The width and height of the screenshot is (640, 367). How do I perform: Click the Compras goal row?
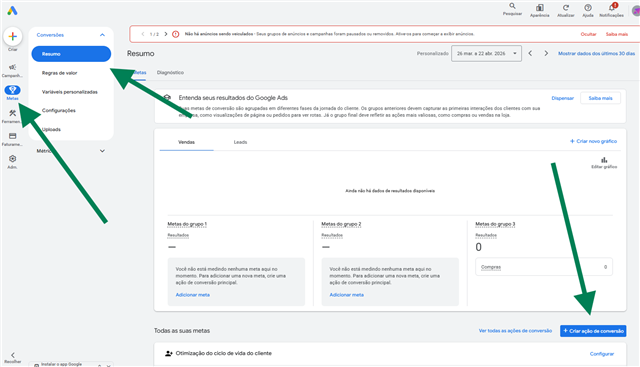(544, 267)
